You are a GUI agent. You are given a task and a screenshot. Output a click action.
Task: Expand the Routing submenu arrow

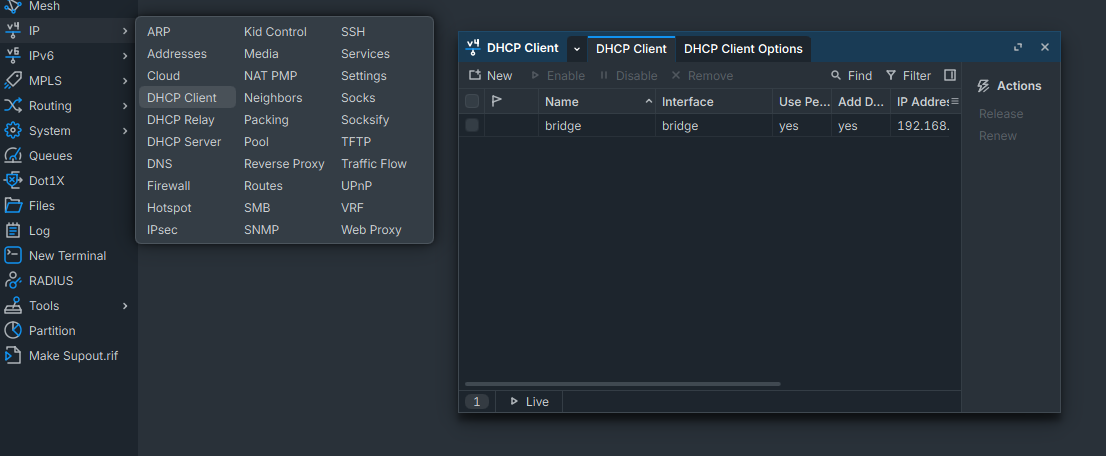coord(125,106)
